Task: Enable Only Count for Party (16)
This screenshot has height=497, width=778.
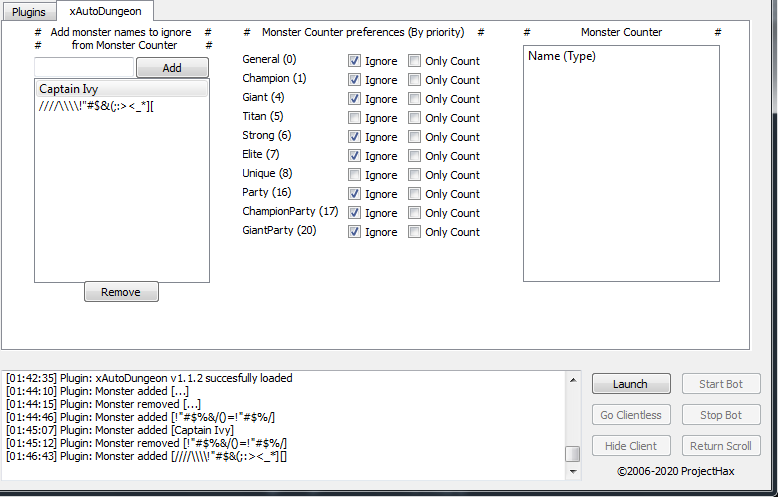Action: [x=415, y=194]
